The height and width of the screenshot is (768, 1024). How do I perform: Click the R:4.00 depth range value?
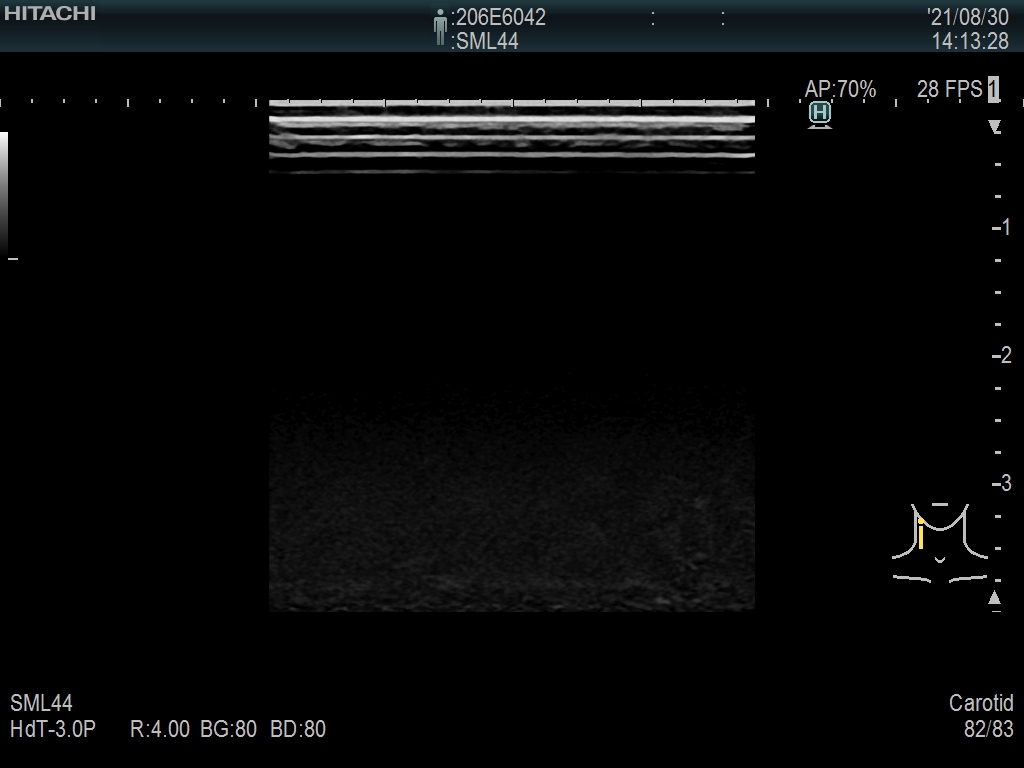160,729
